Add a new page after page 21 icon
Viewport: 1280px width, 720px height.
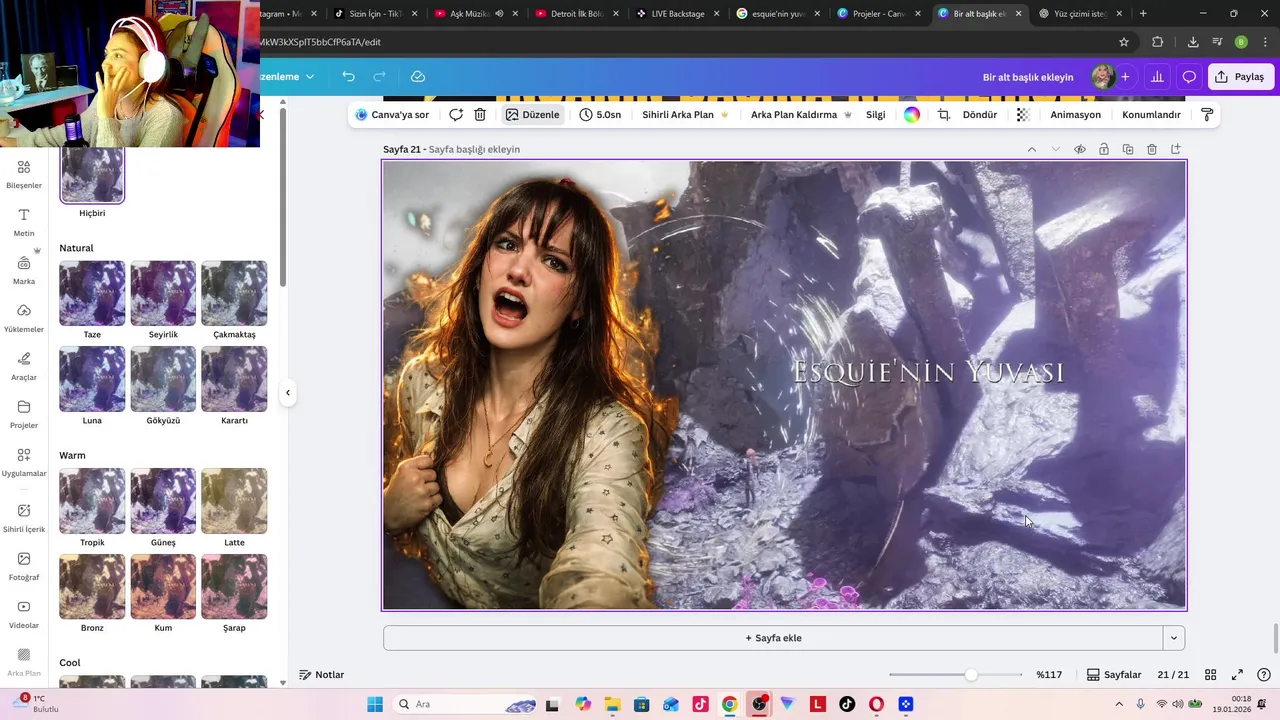(1176, 149)
